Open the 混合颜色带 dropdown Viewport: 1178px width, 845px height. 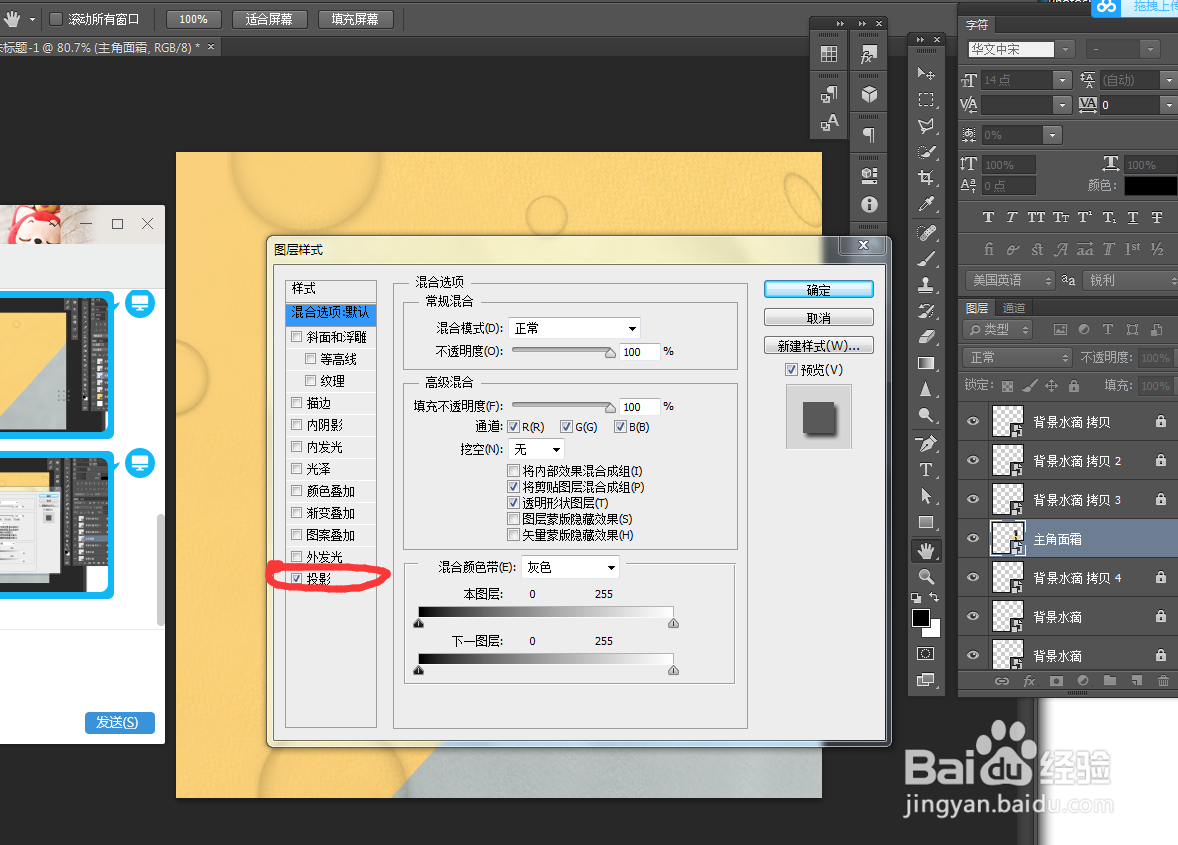[570, 567]
